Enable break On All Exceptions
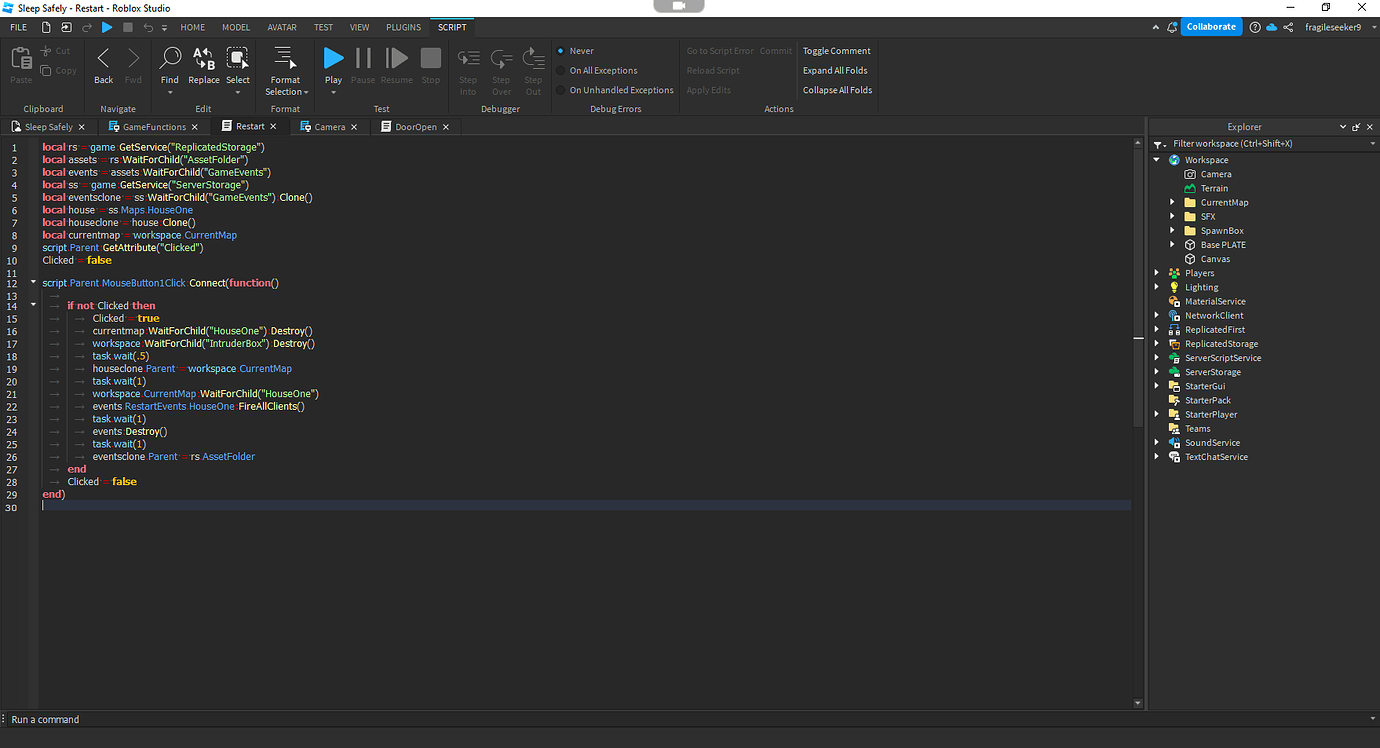This screenshot has width=1380, height=748. (601, 70)
